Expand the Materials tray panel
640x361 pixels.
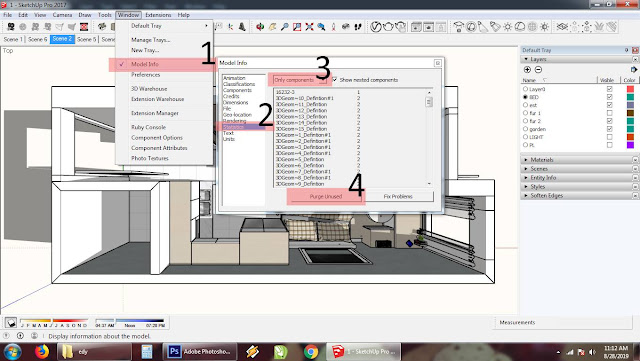click(x=579, y=160)
